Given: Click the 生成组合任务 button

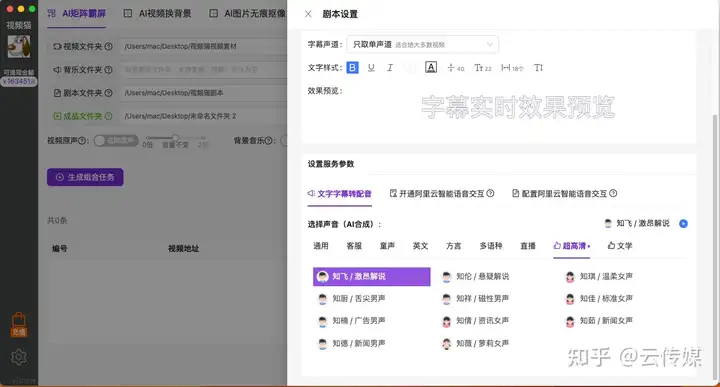Looking at the screenshot, I should pos(85,177).
